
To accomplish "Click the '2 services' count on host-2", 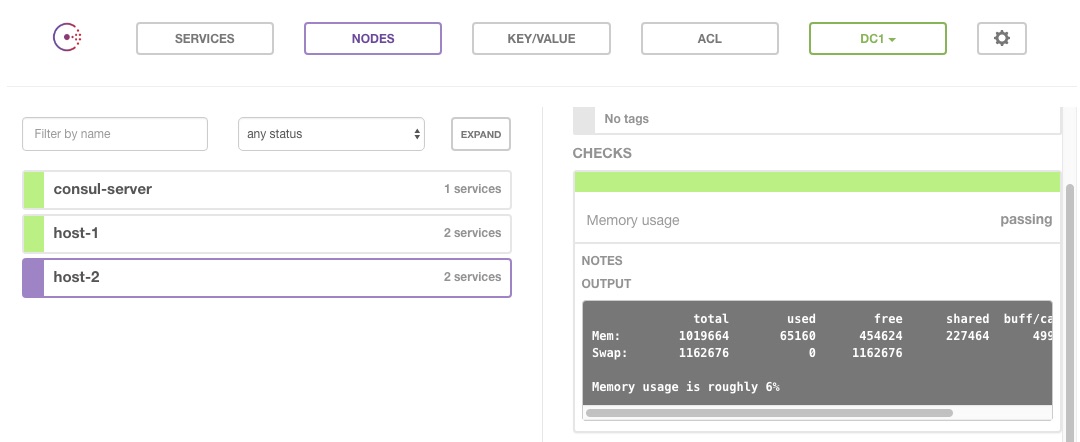I will pos(472,277).
